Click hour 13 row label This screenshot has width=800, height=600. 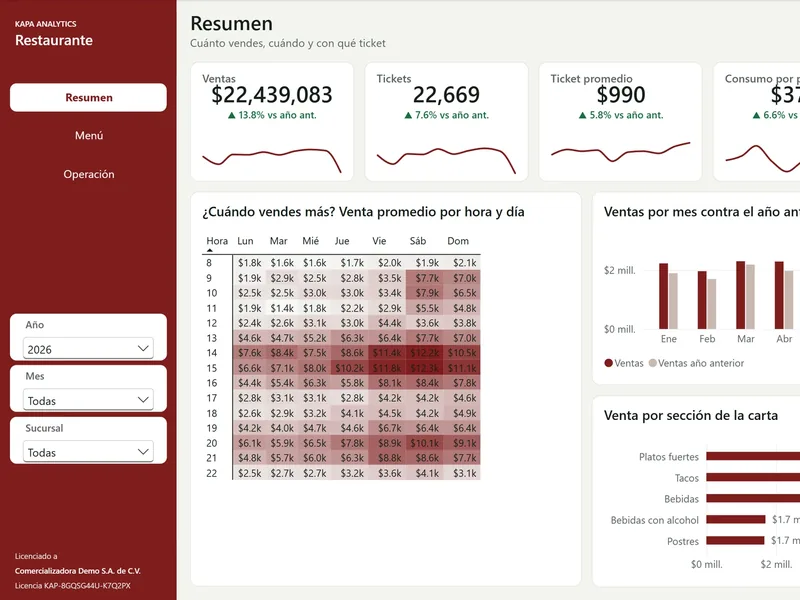(x=212, y=338)
